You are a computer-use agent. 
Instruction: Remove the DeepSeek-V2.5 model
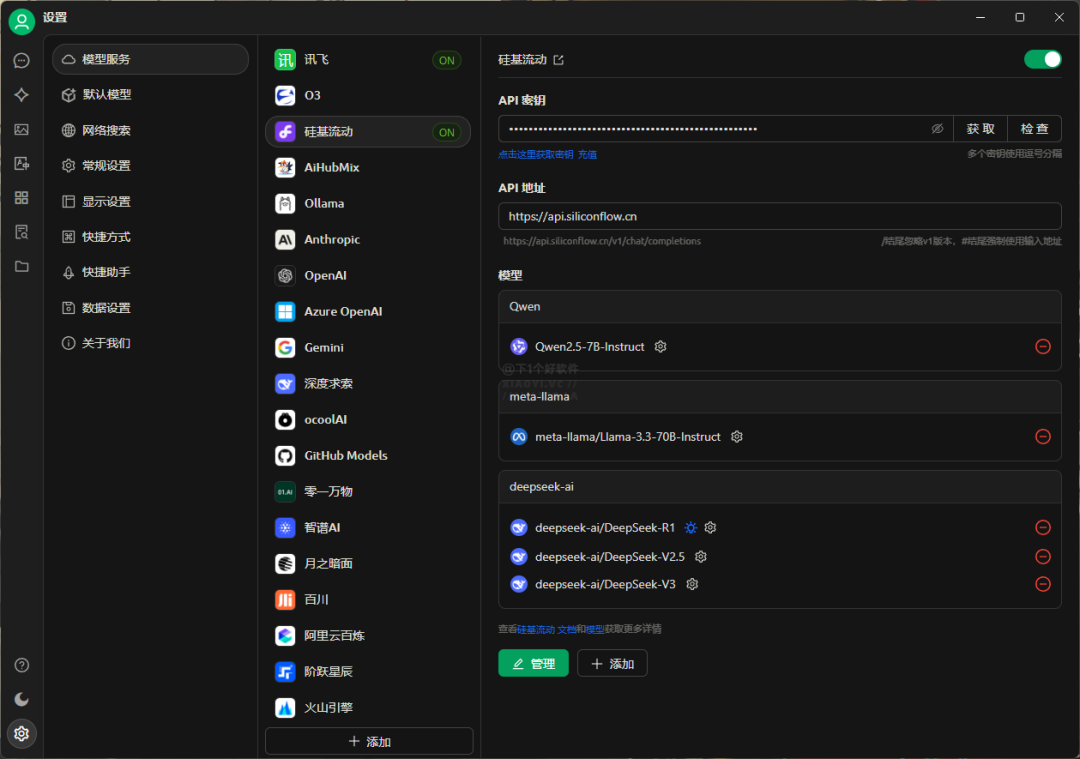[1043, 557]
